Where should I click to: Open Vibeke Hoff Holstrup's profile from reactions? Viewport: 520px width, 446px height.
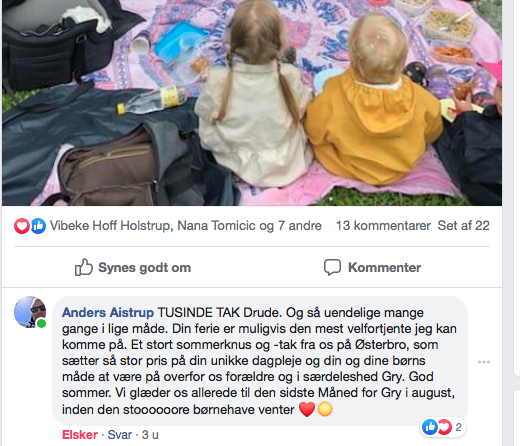pyautogui.click(x=111, y=226)
